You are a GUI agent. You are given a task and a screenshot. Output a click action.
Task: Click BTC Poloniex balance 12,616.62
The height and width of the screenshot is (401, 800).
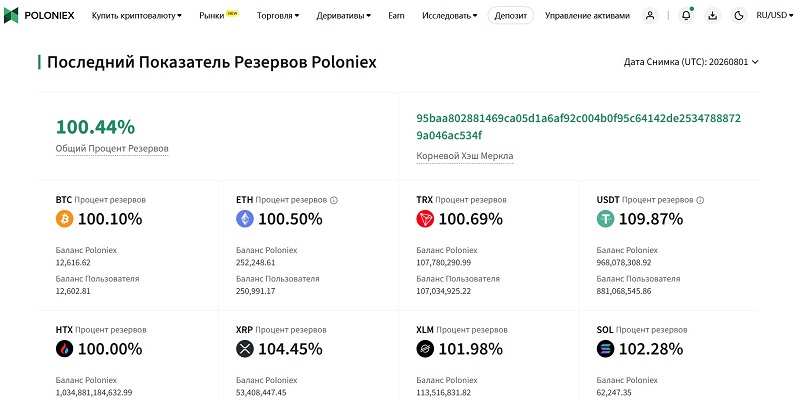(x=73, y=263)
